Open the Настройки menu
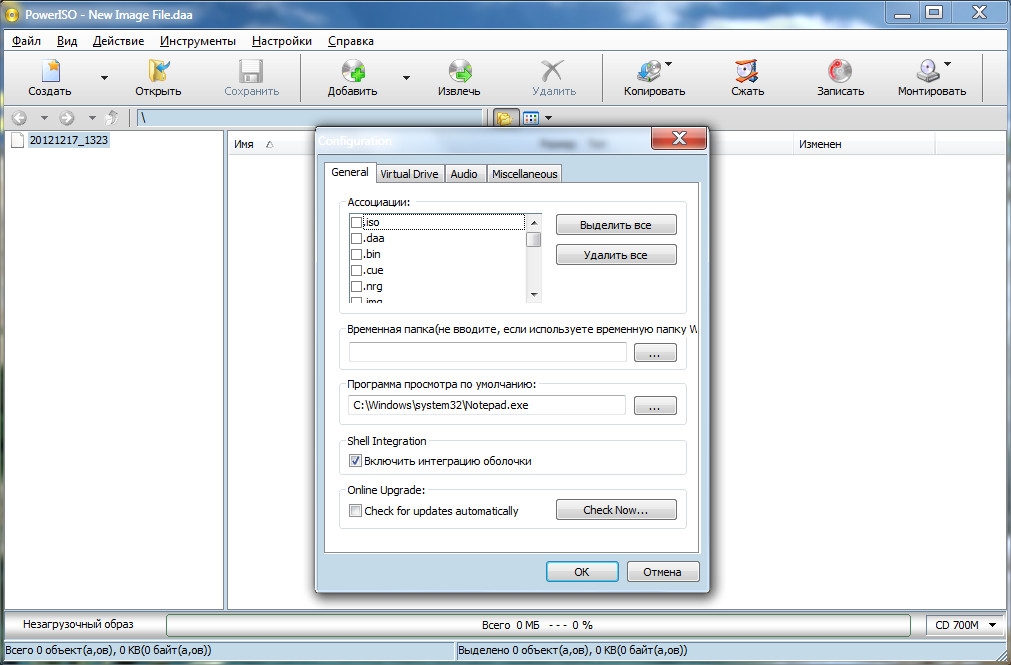 click(x=282, y=41)
